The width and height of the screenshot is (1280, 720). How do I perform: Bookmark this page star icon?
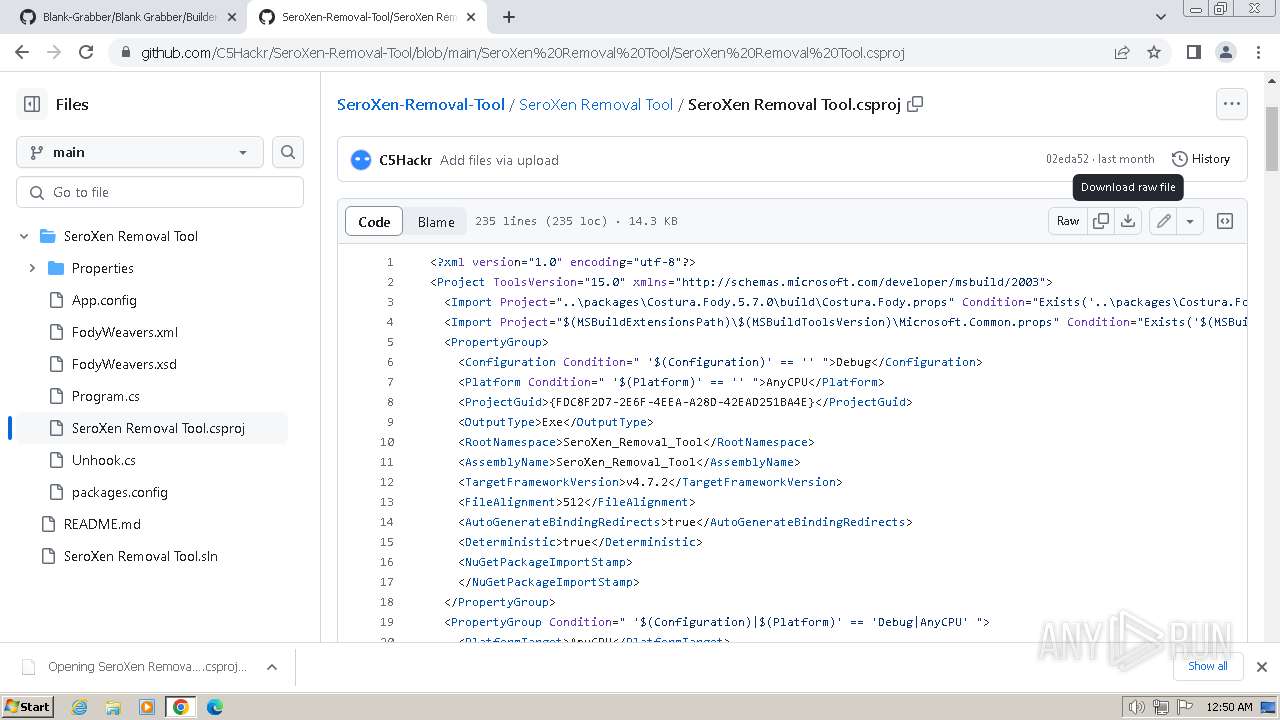[1154, 52]
